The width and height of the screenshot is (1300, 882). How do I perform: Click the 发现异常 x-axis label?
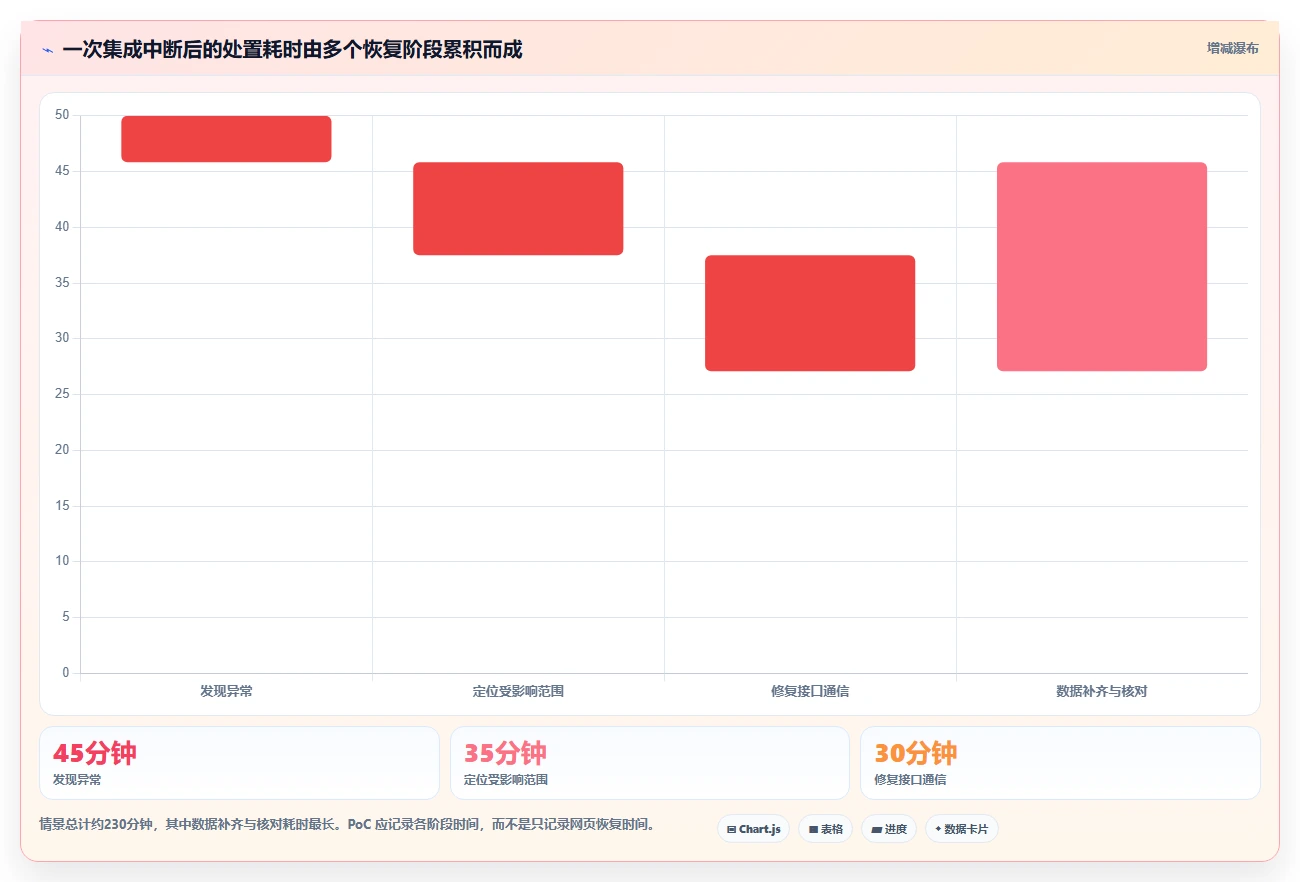click(x=226, y=691)
